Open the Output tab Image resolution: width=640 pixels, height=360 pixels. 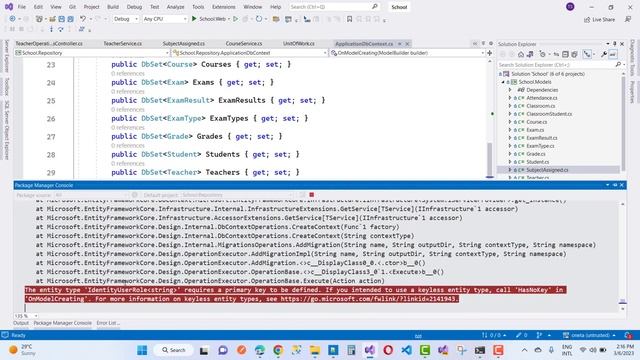[21, 323]
